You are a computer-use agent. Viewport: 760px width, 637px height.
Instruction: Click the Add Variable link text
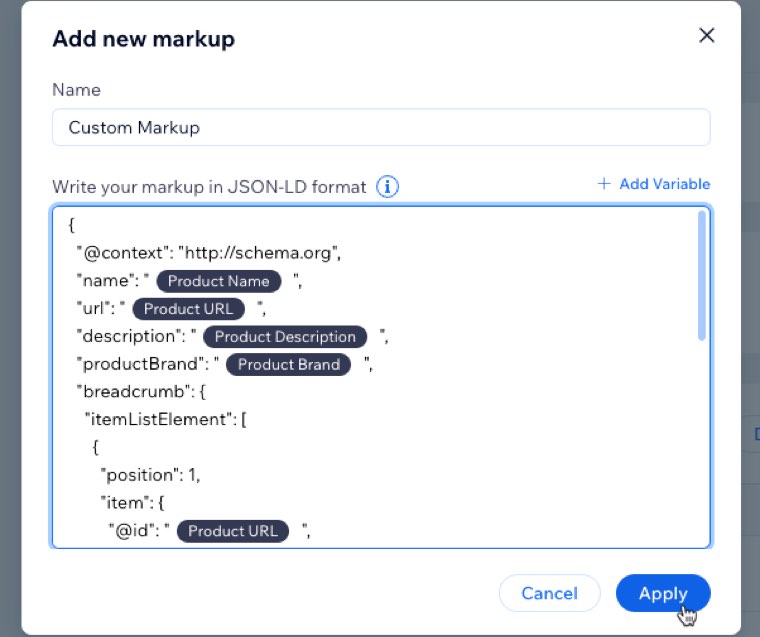point(665,184)
